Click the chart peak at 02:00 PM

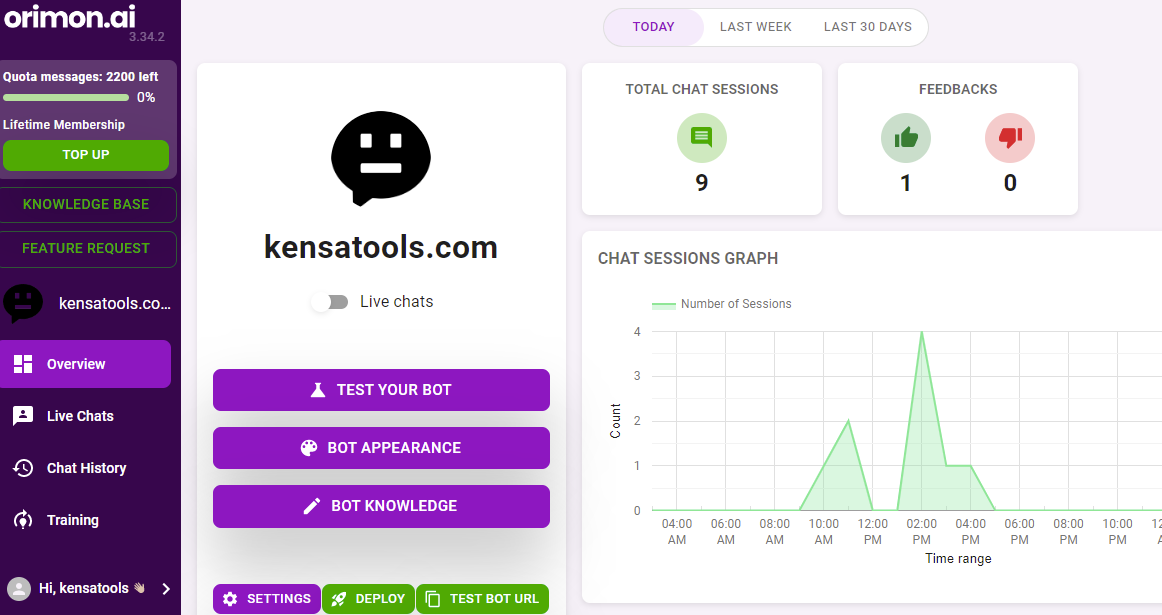(x=921, y=332)
